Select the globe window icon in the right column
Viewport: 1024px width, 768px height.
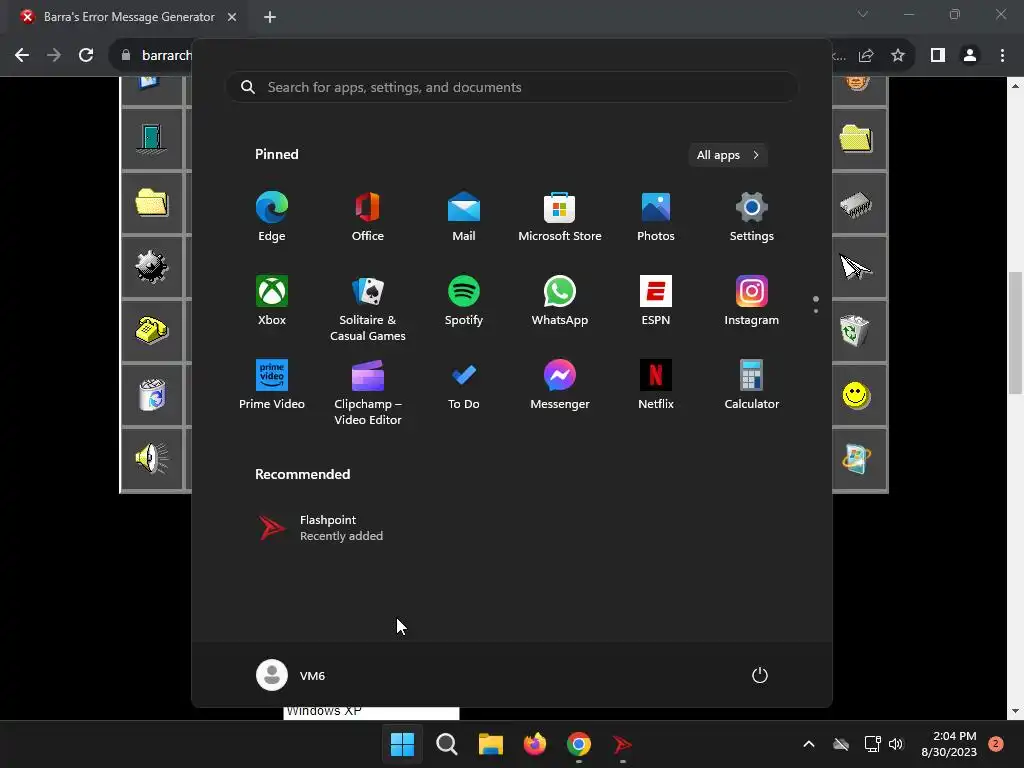[856, 458]
